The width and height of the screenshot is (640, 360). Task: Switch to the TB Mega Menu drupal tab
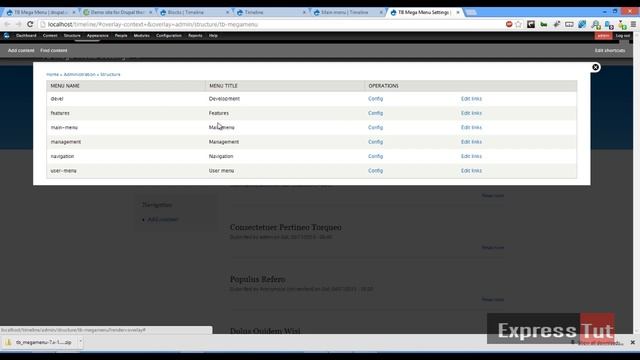[x=41, y=13]
